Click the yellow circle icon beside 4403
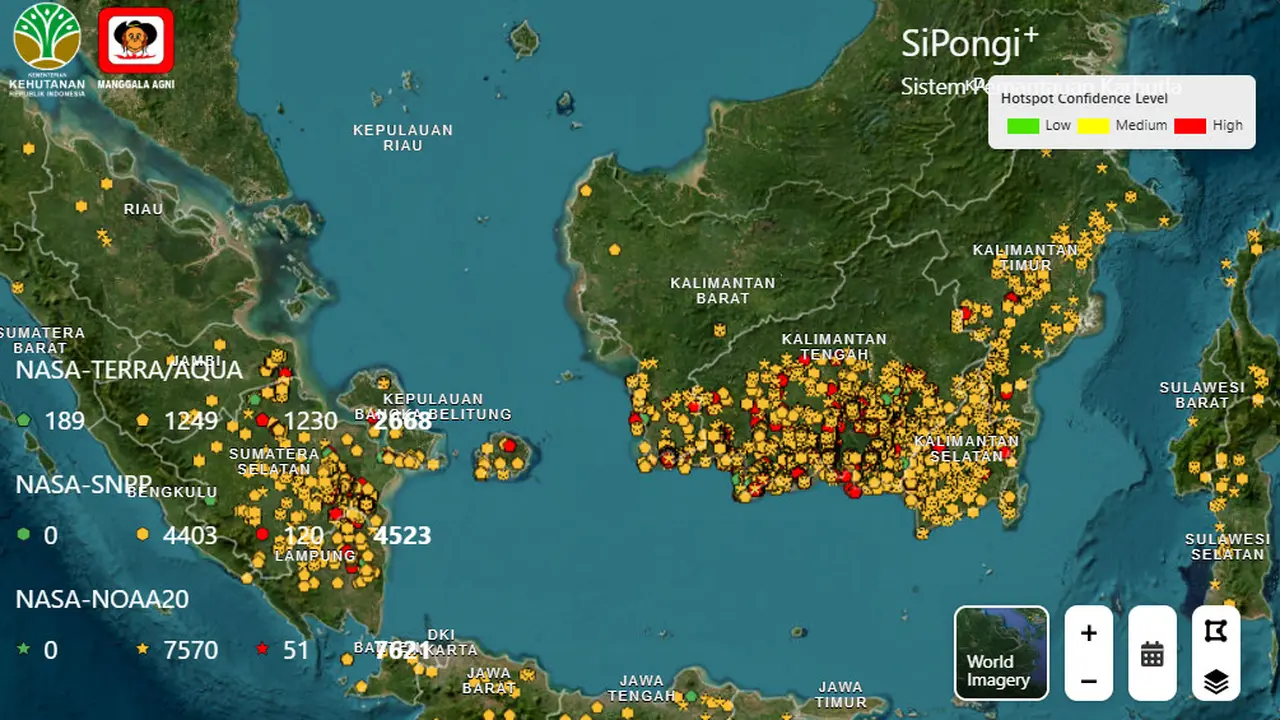1280x720 pixels. (142, 535)
